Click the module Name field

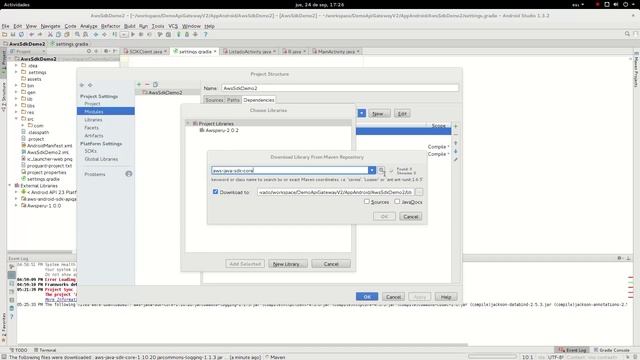point(340,88)
